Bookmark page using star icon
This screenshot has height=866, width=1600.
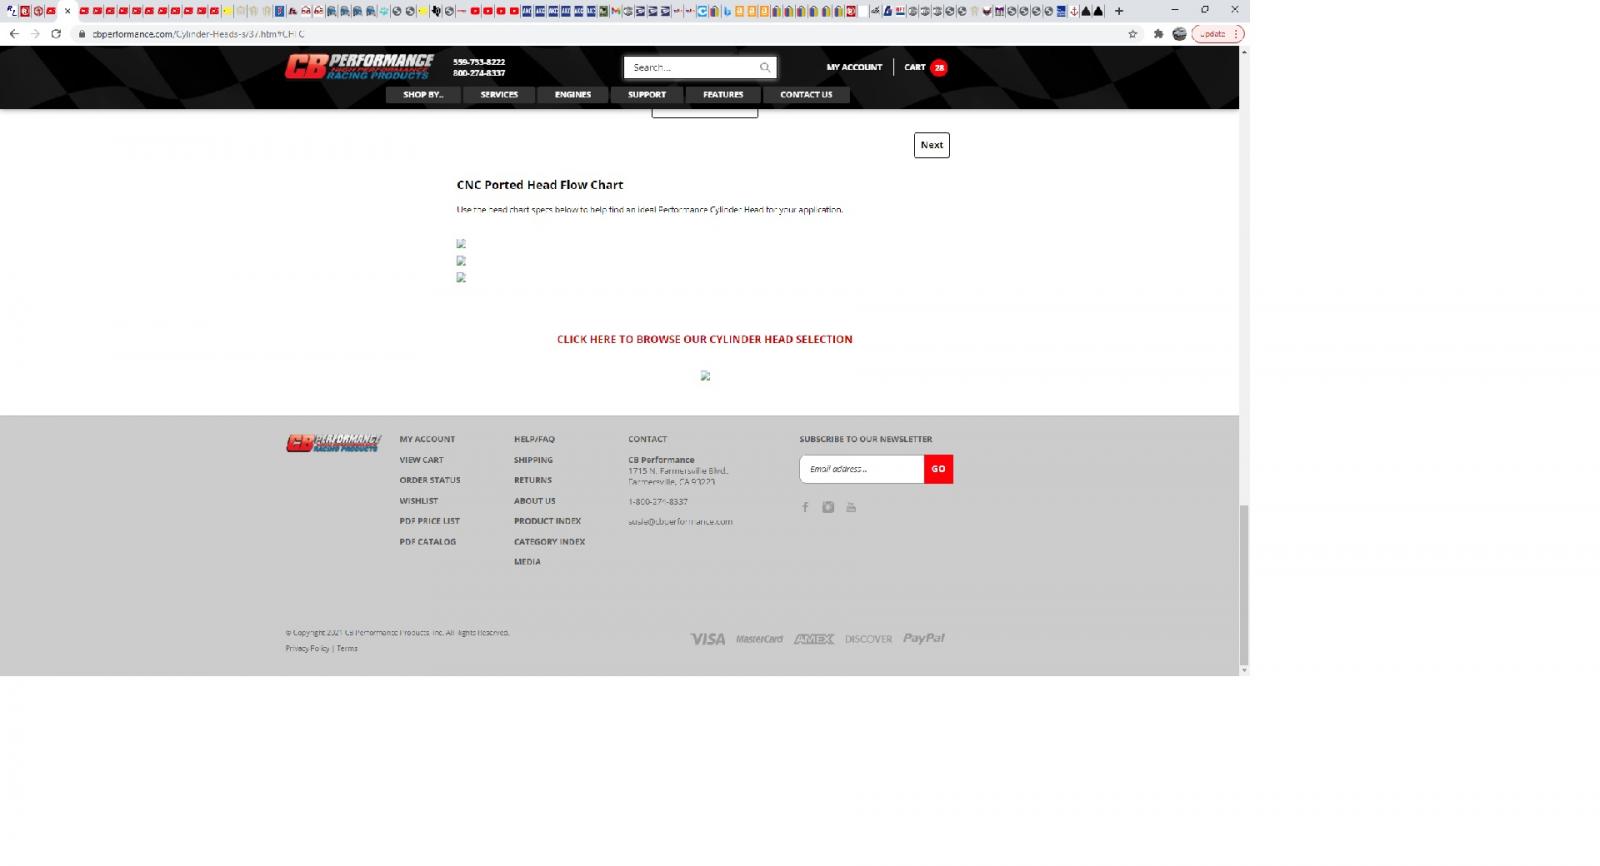click(1133, 34)
